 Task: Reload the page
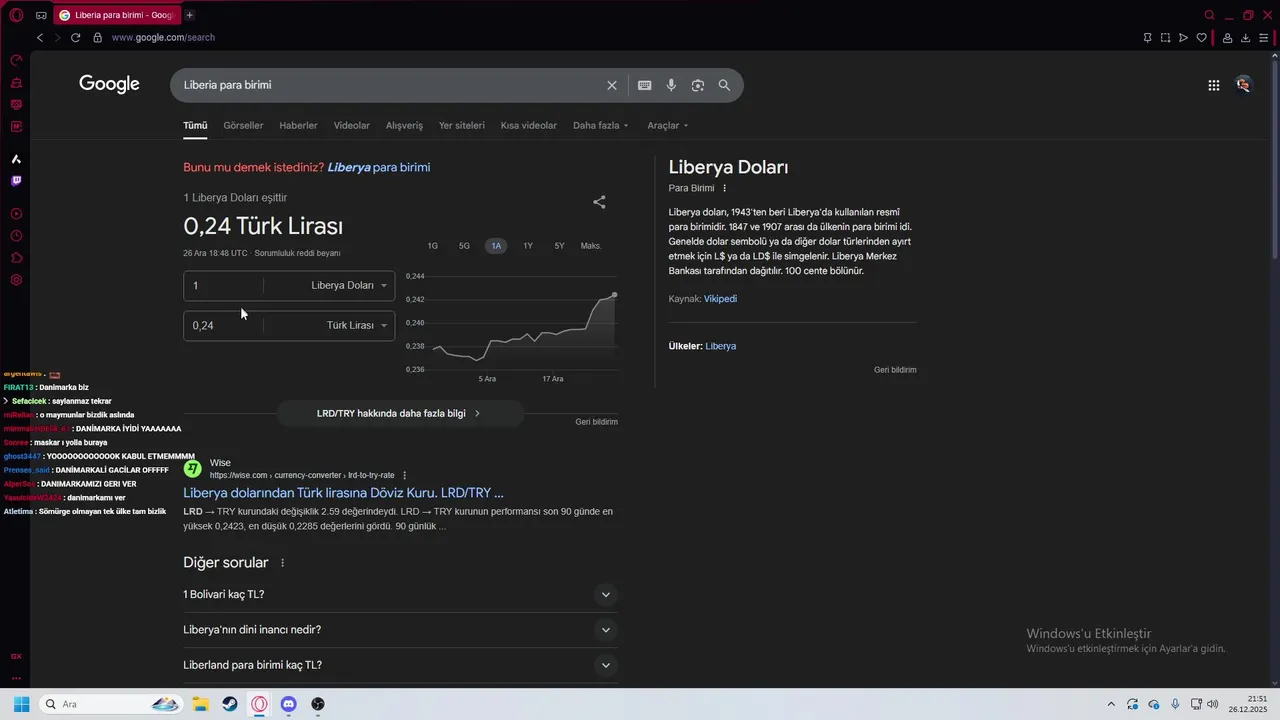(x=75, y=37)
